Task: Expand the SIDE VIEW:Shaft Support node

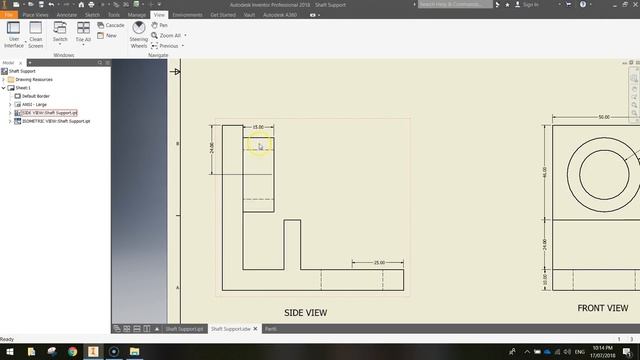Action: coord(10,113)
